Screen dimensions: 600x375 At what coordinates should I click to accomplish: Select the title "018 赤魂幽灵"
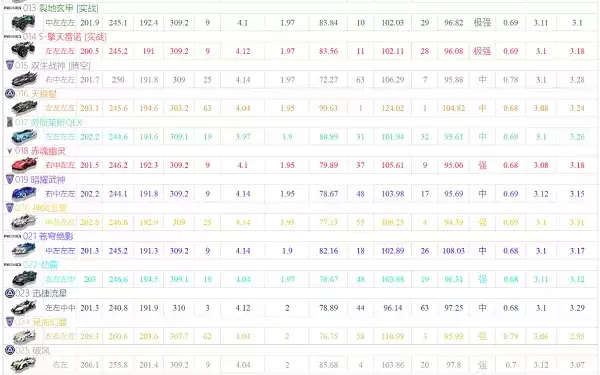40,151
